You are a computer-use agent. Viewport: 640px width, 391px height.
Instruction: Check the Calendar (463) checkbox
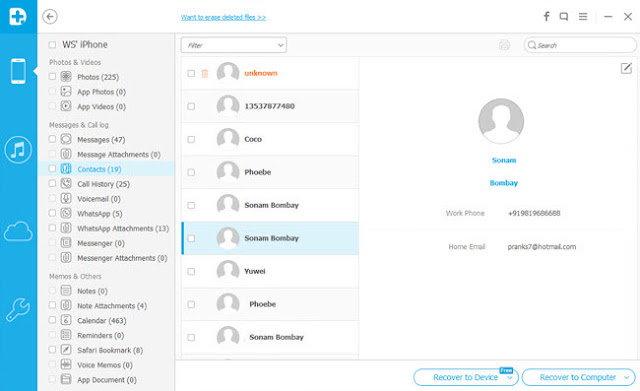pos(52,320)
